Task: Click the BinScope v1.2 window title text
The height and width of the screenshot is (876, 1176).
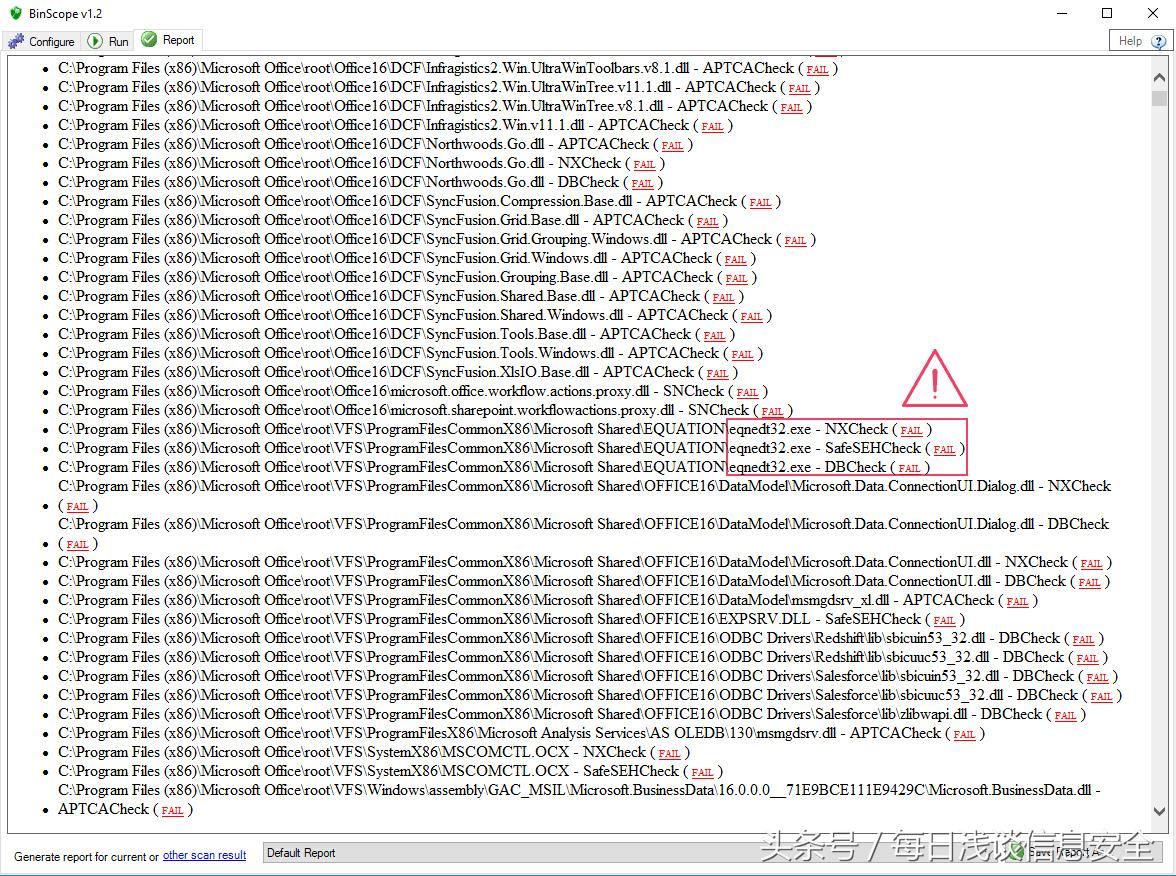Action: (65, 14)
